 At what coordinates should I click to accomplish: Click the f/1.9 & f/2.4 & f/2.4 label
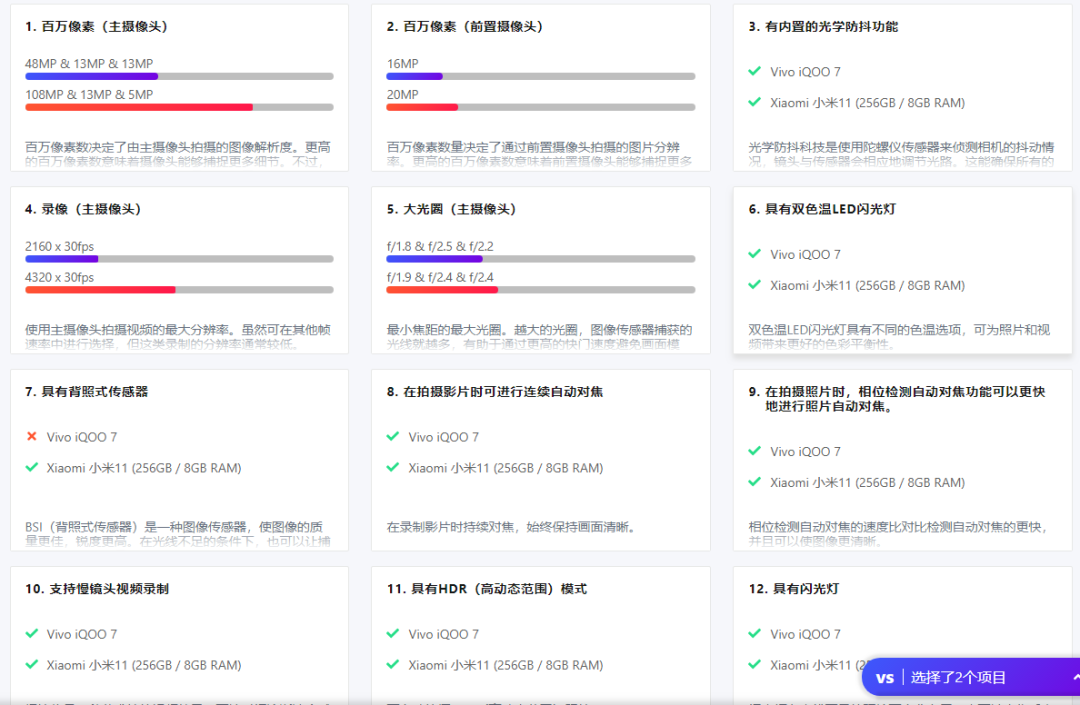pyautogui.click(x=440, y=277)
